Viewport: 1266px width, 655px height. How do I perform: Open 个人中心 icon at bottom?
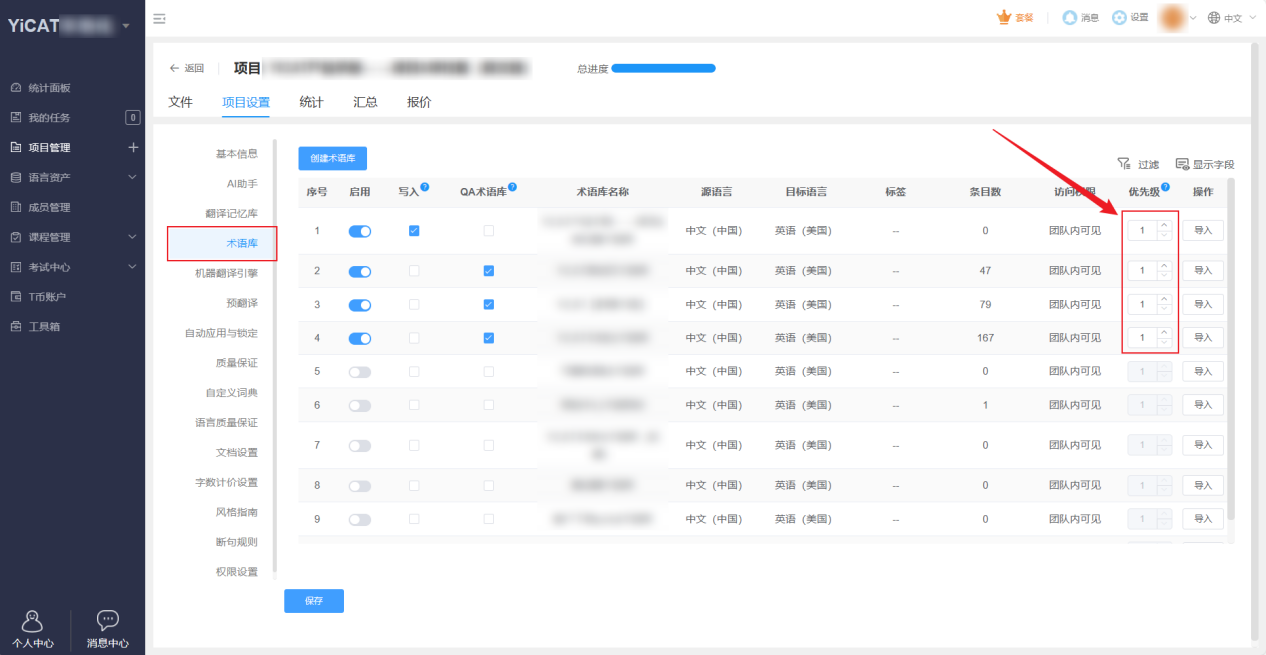click(x=33, y=629)
